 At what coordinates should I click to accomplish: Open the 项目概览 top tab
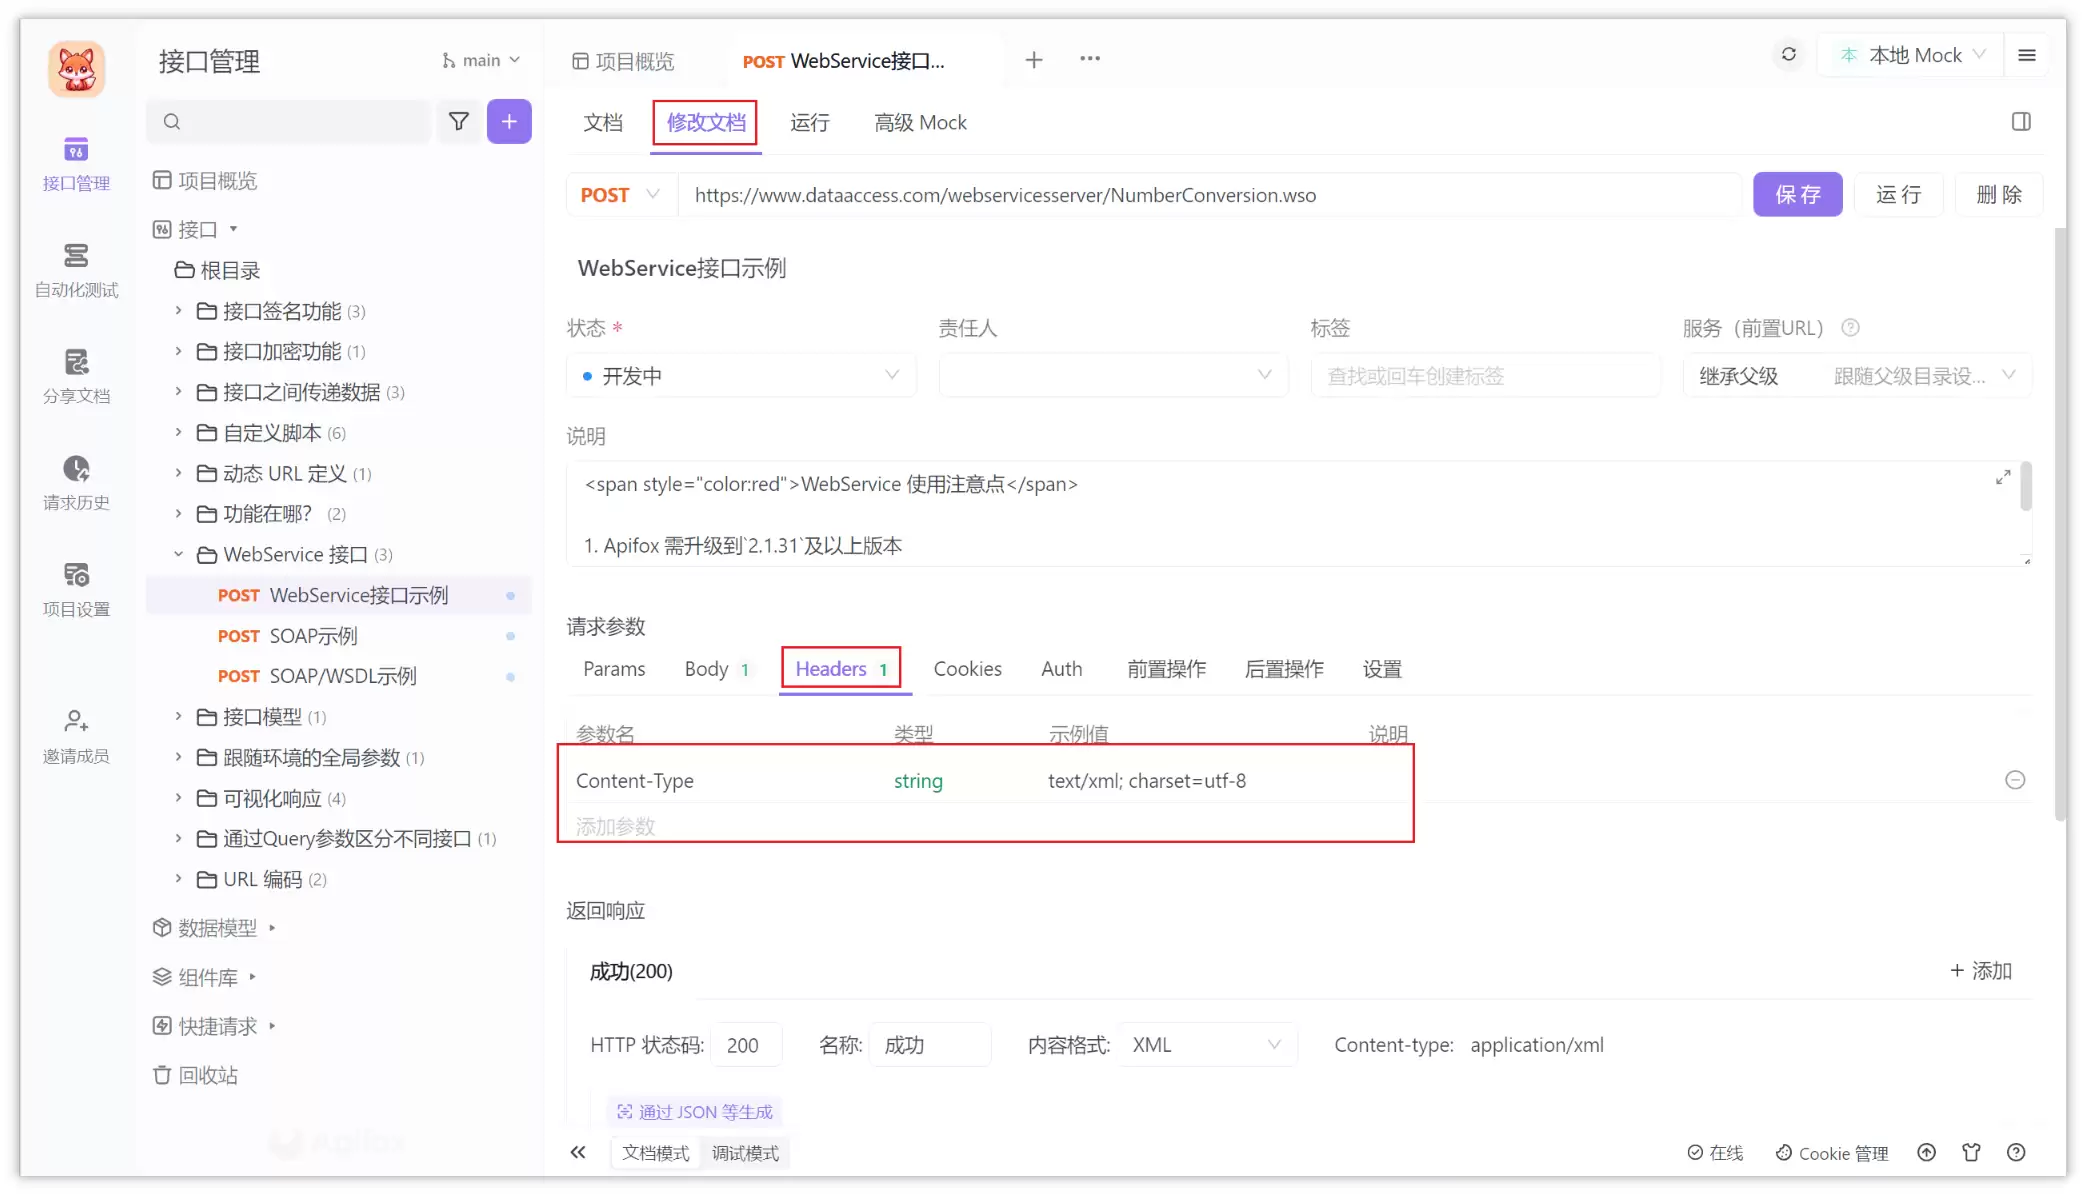(624, 61)
